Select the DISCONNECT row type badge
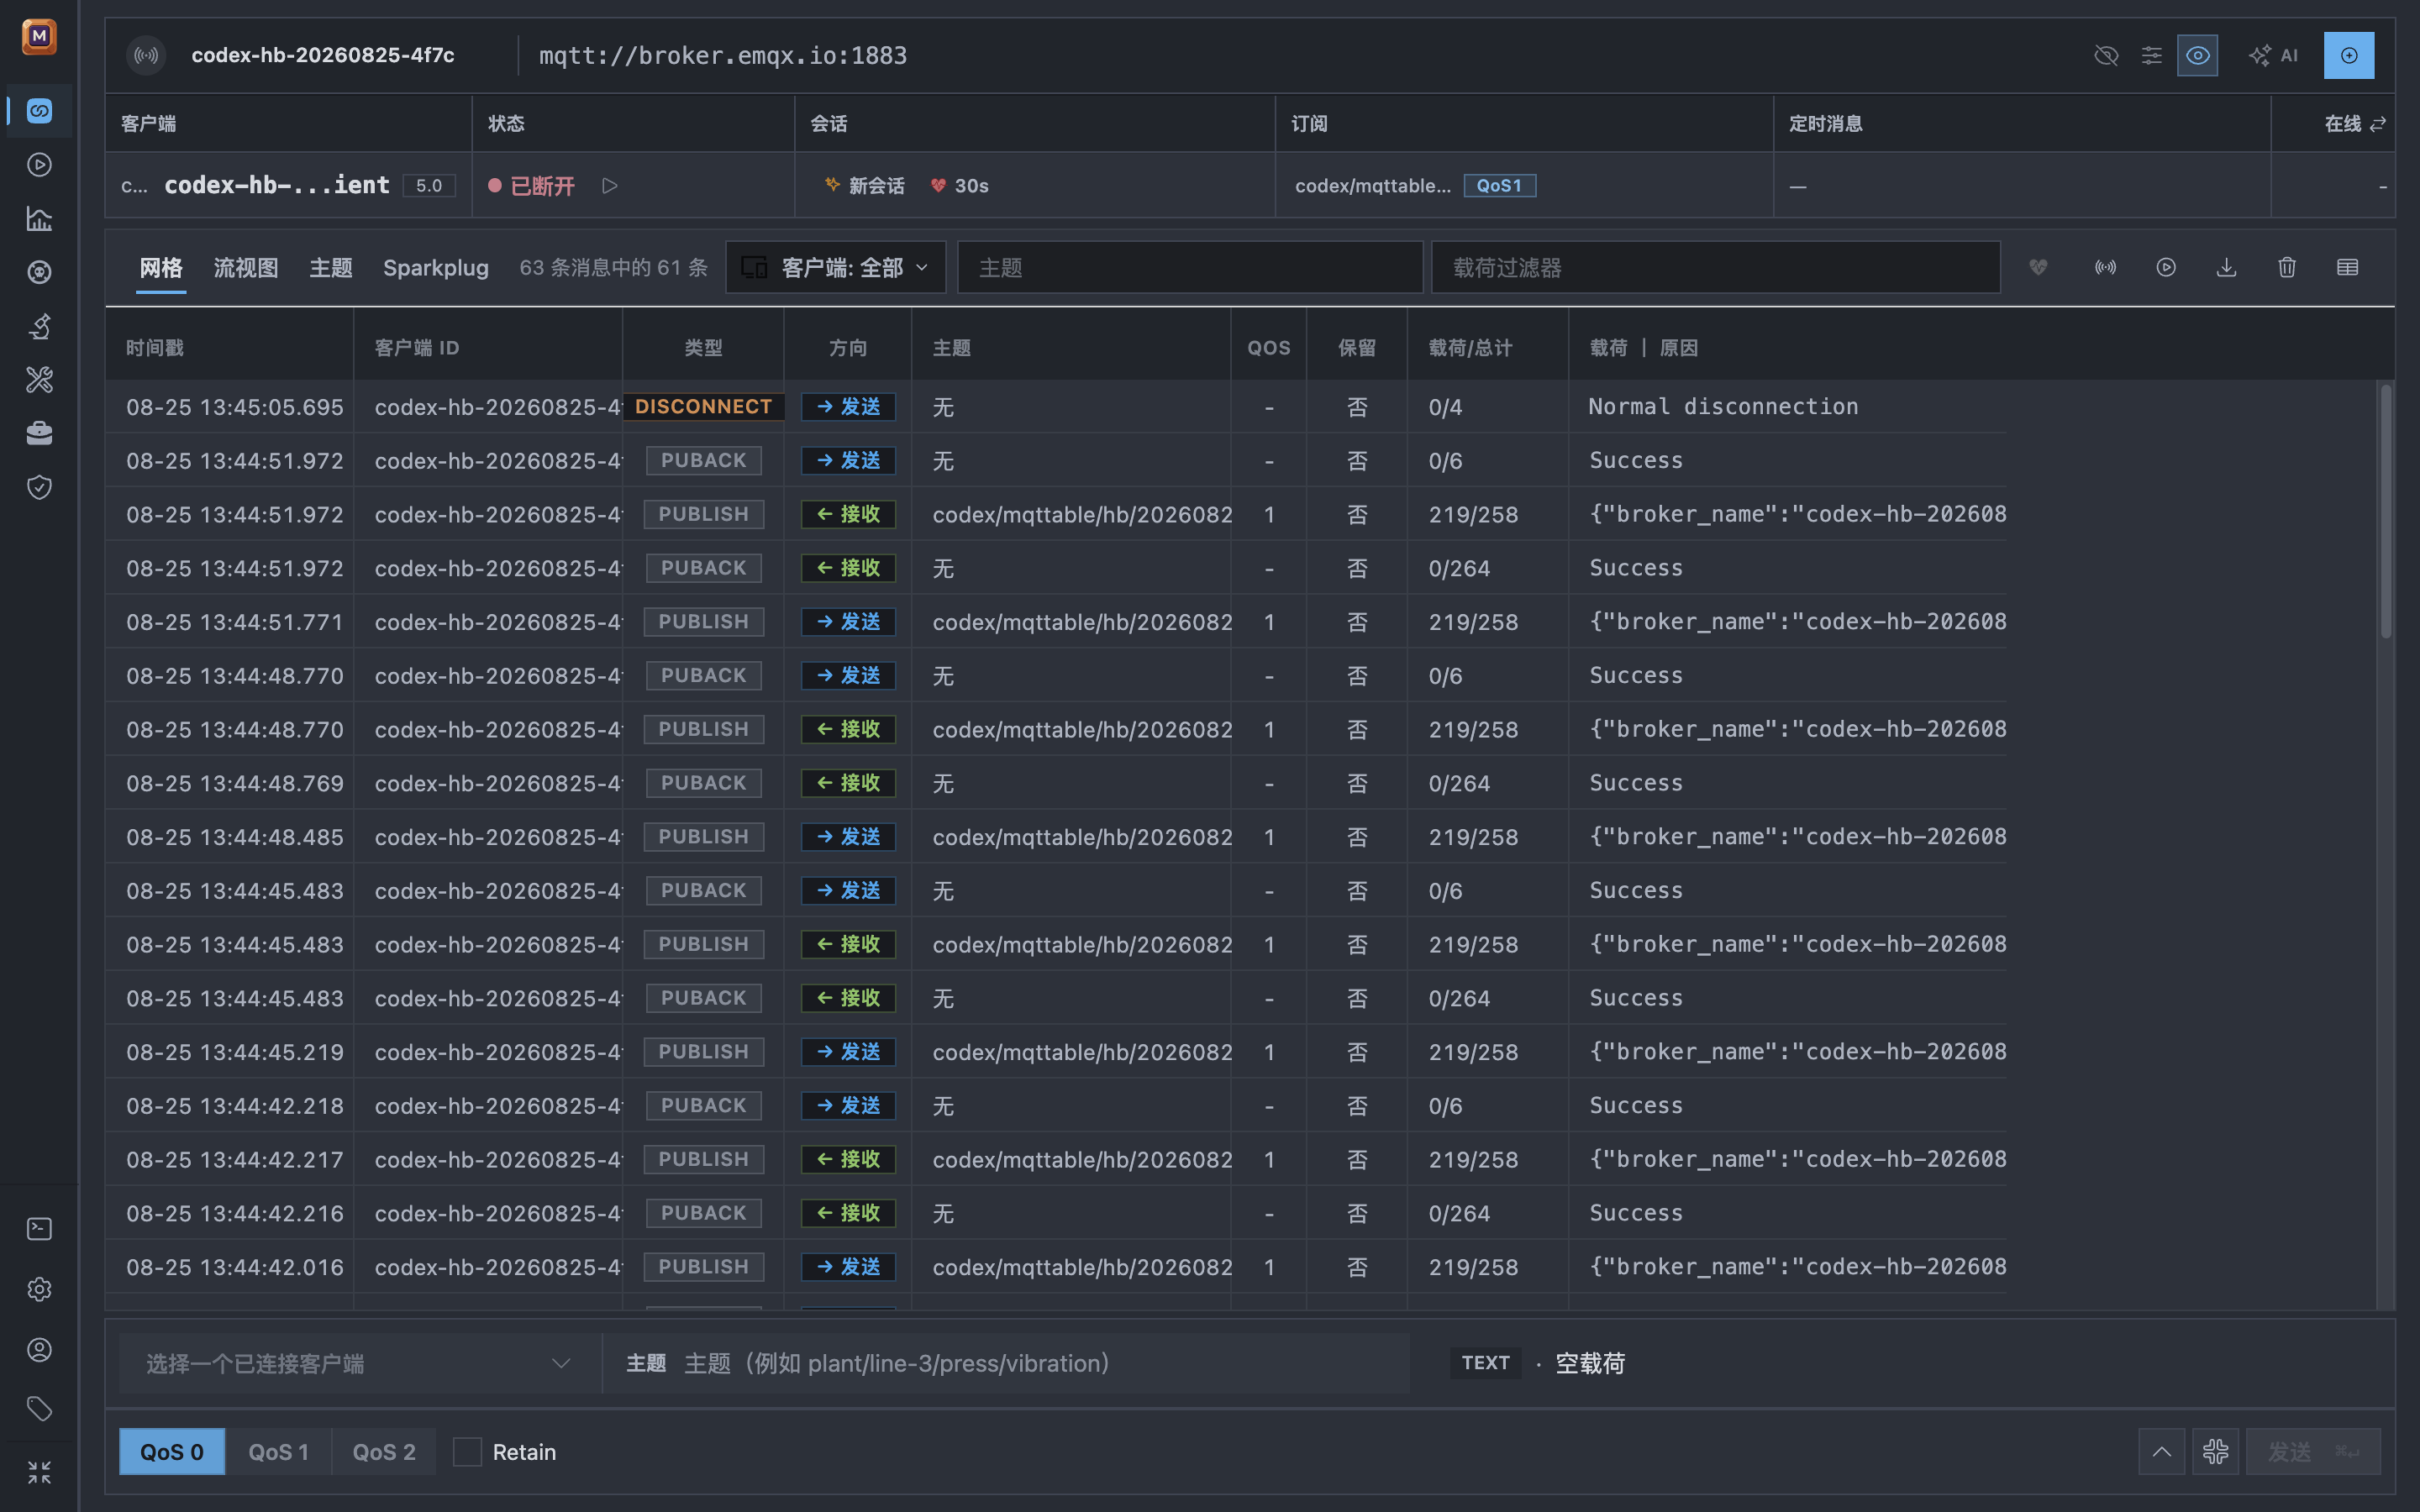The height and width of the screenshot is (1512, 2420). pos(703,406)
